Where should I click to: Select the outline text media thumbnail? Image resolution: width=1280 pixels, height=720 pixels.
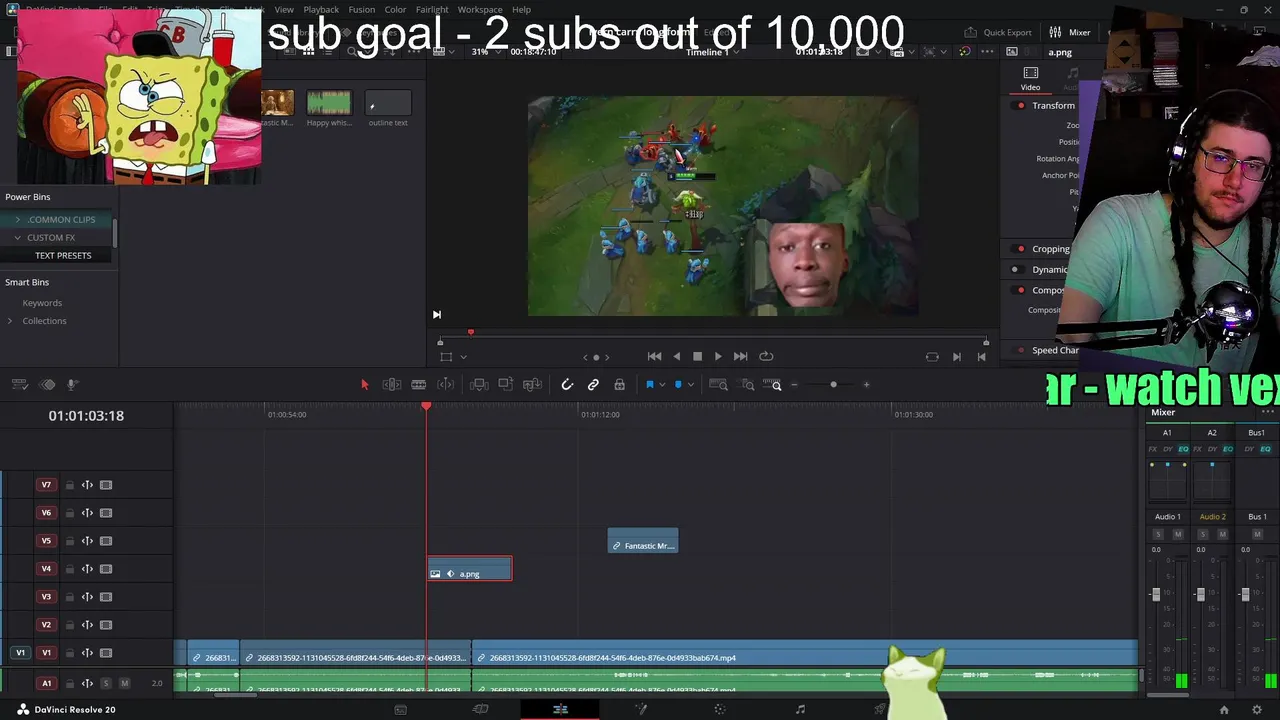388,104
